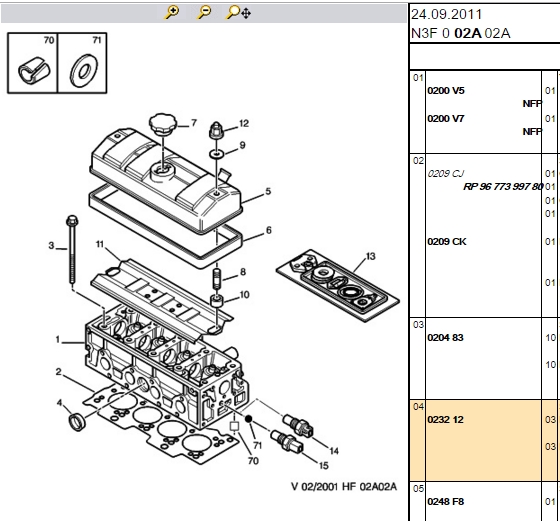Select callout number 71 near black dot
The width and height of the screenshot is (560, 521).
click(258, 446)
